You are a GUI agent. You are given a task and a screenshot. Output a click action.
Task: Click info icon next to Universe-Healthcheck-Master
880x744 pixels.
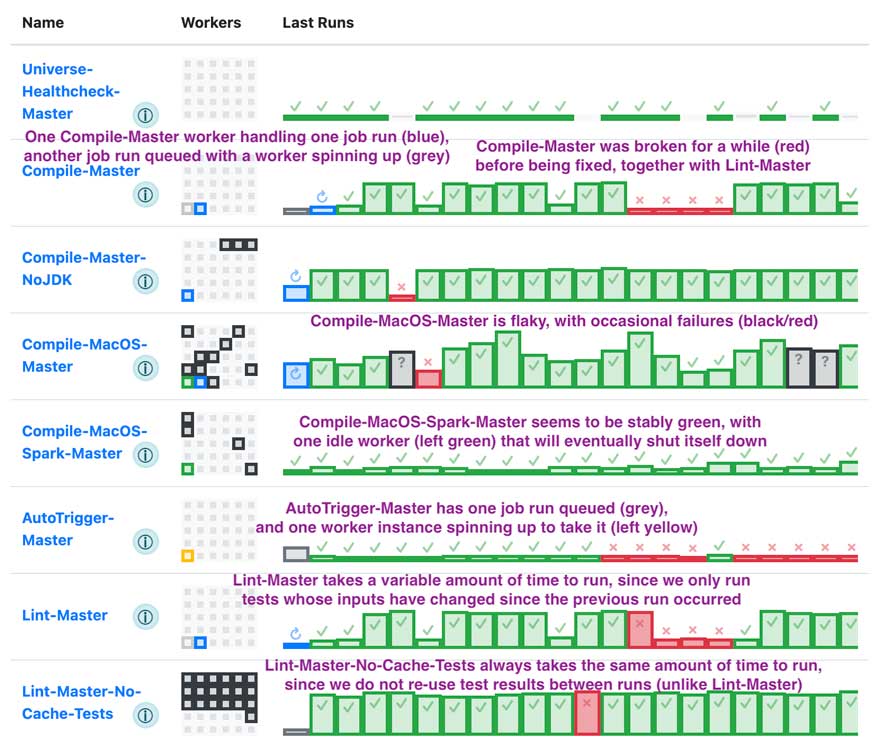click(146, 114)
